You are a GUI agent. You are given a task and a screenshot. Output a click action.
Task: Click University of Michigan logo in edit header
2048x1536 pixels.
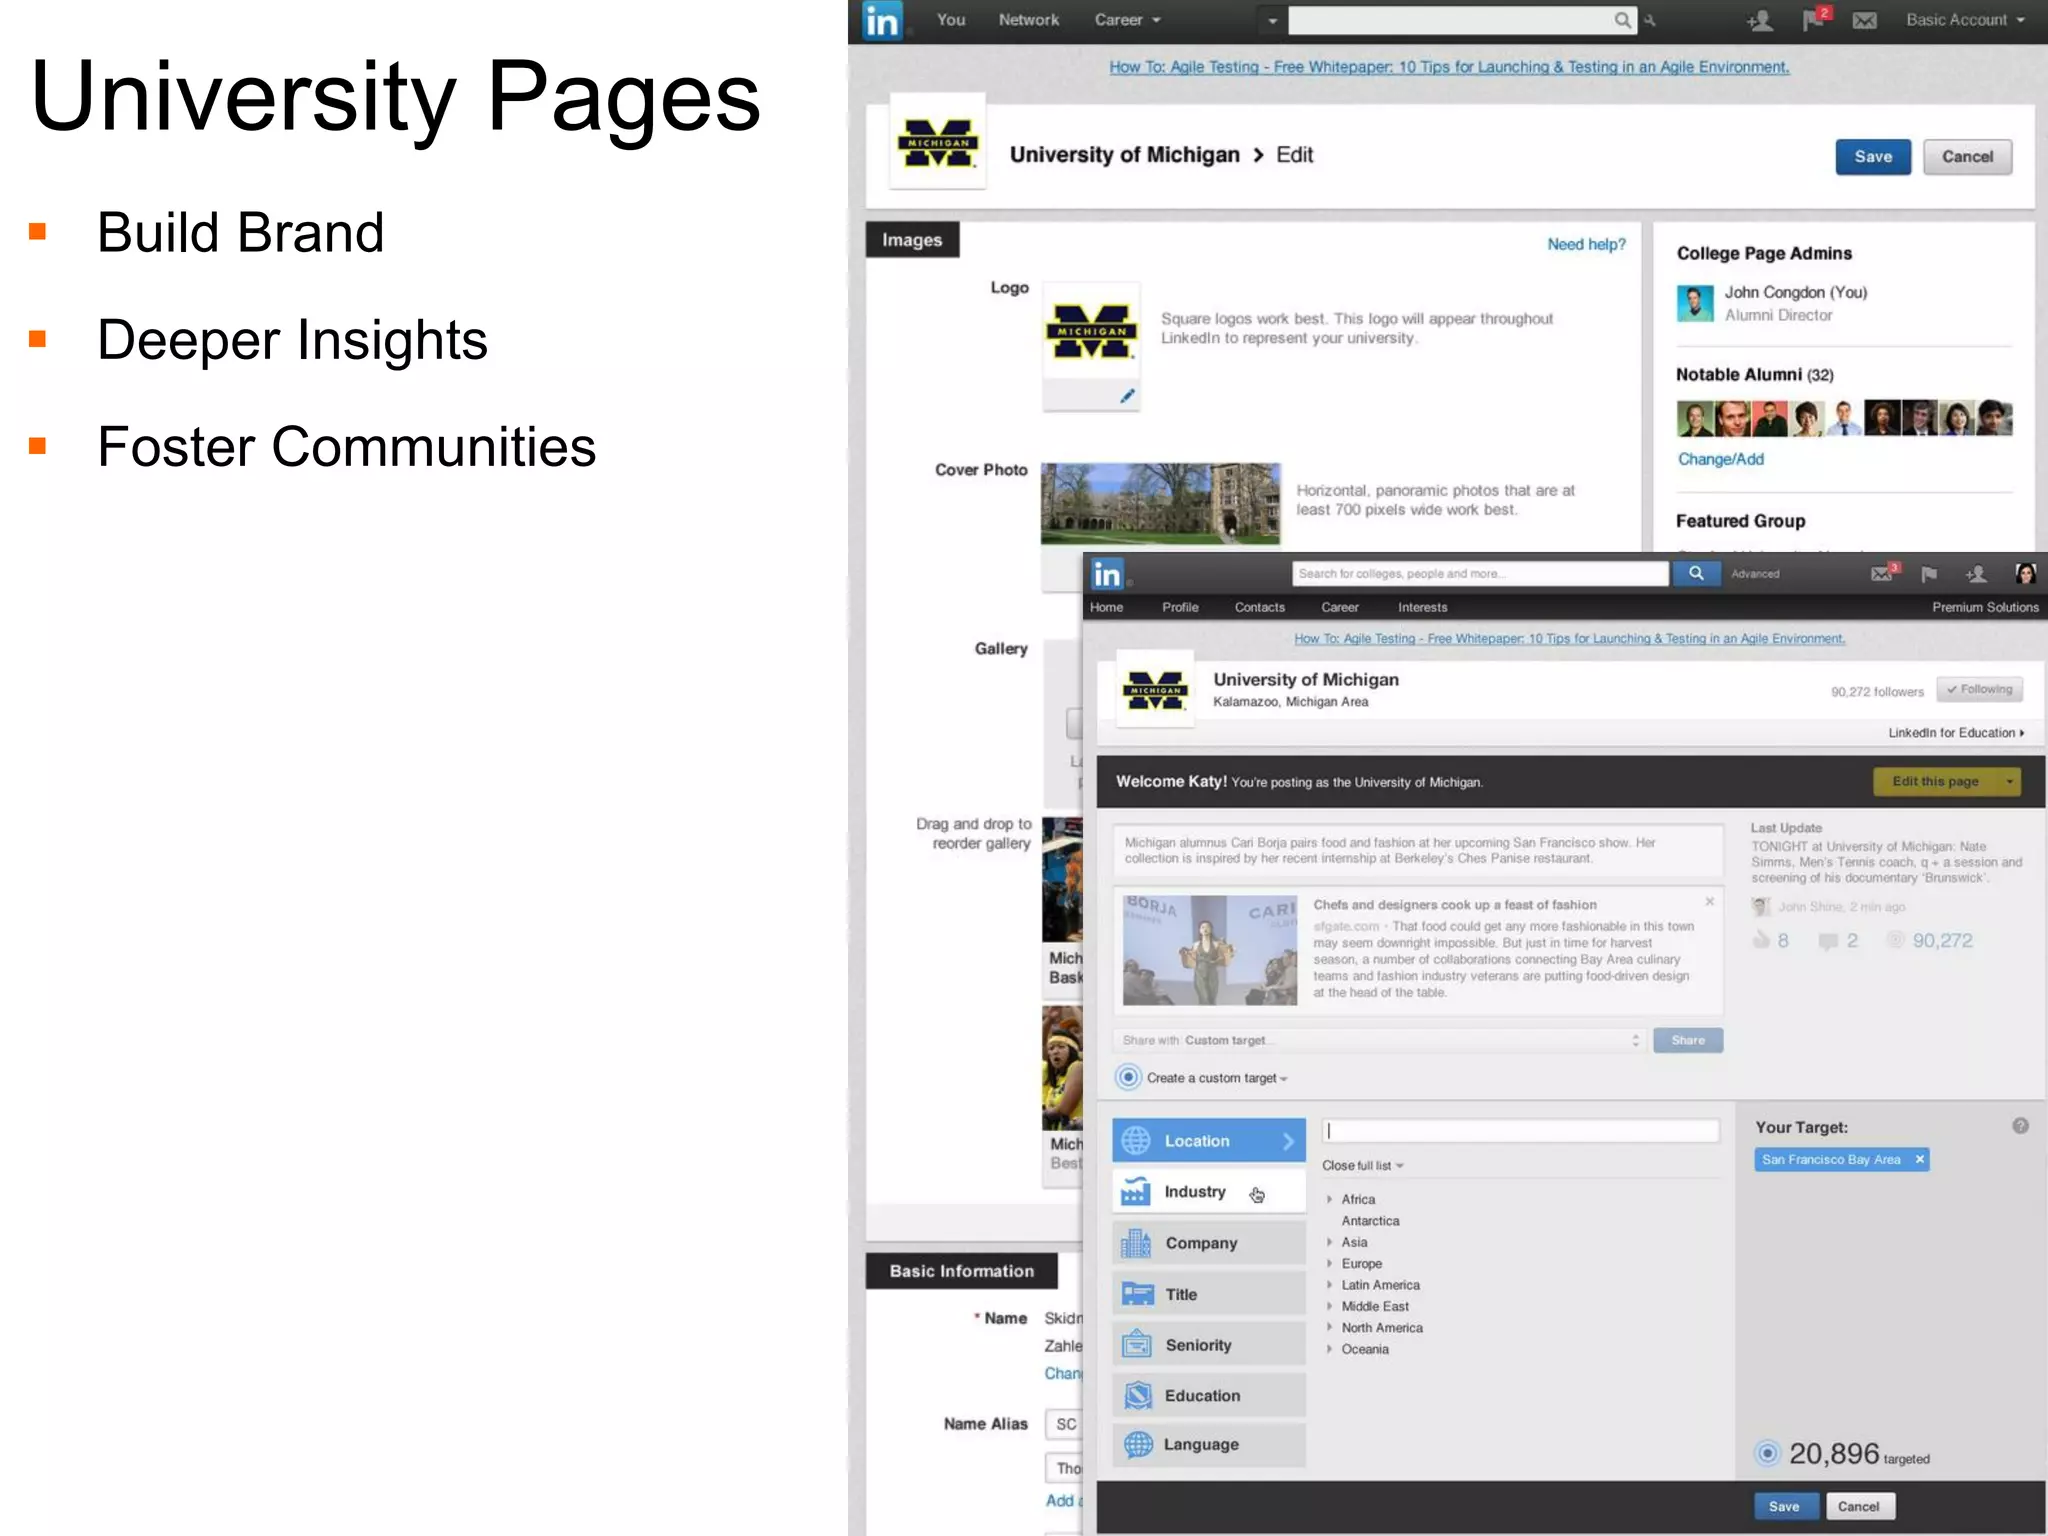[x=938, y=142]
